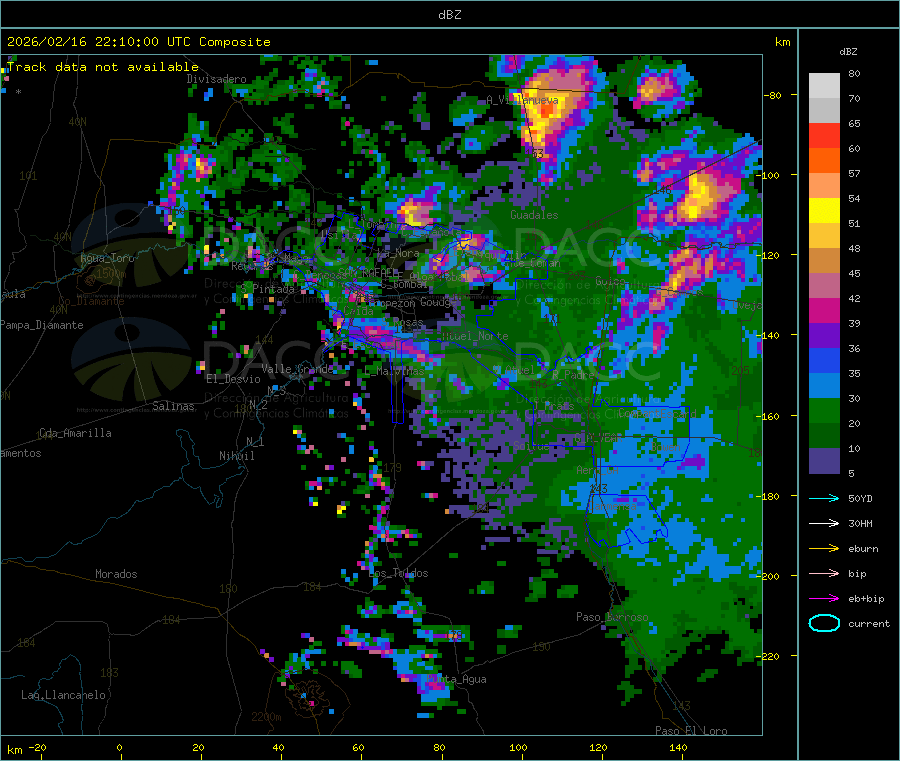The height and width of the screenshot is (761, 900).
Task: Click the dark orange dBZ legend swatch
Action: (x=824, y=161)
